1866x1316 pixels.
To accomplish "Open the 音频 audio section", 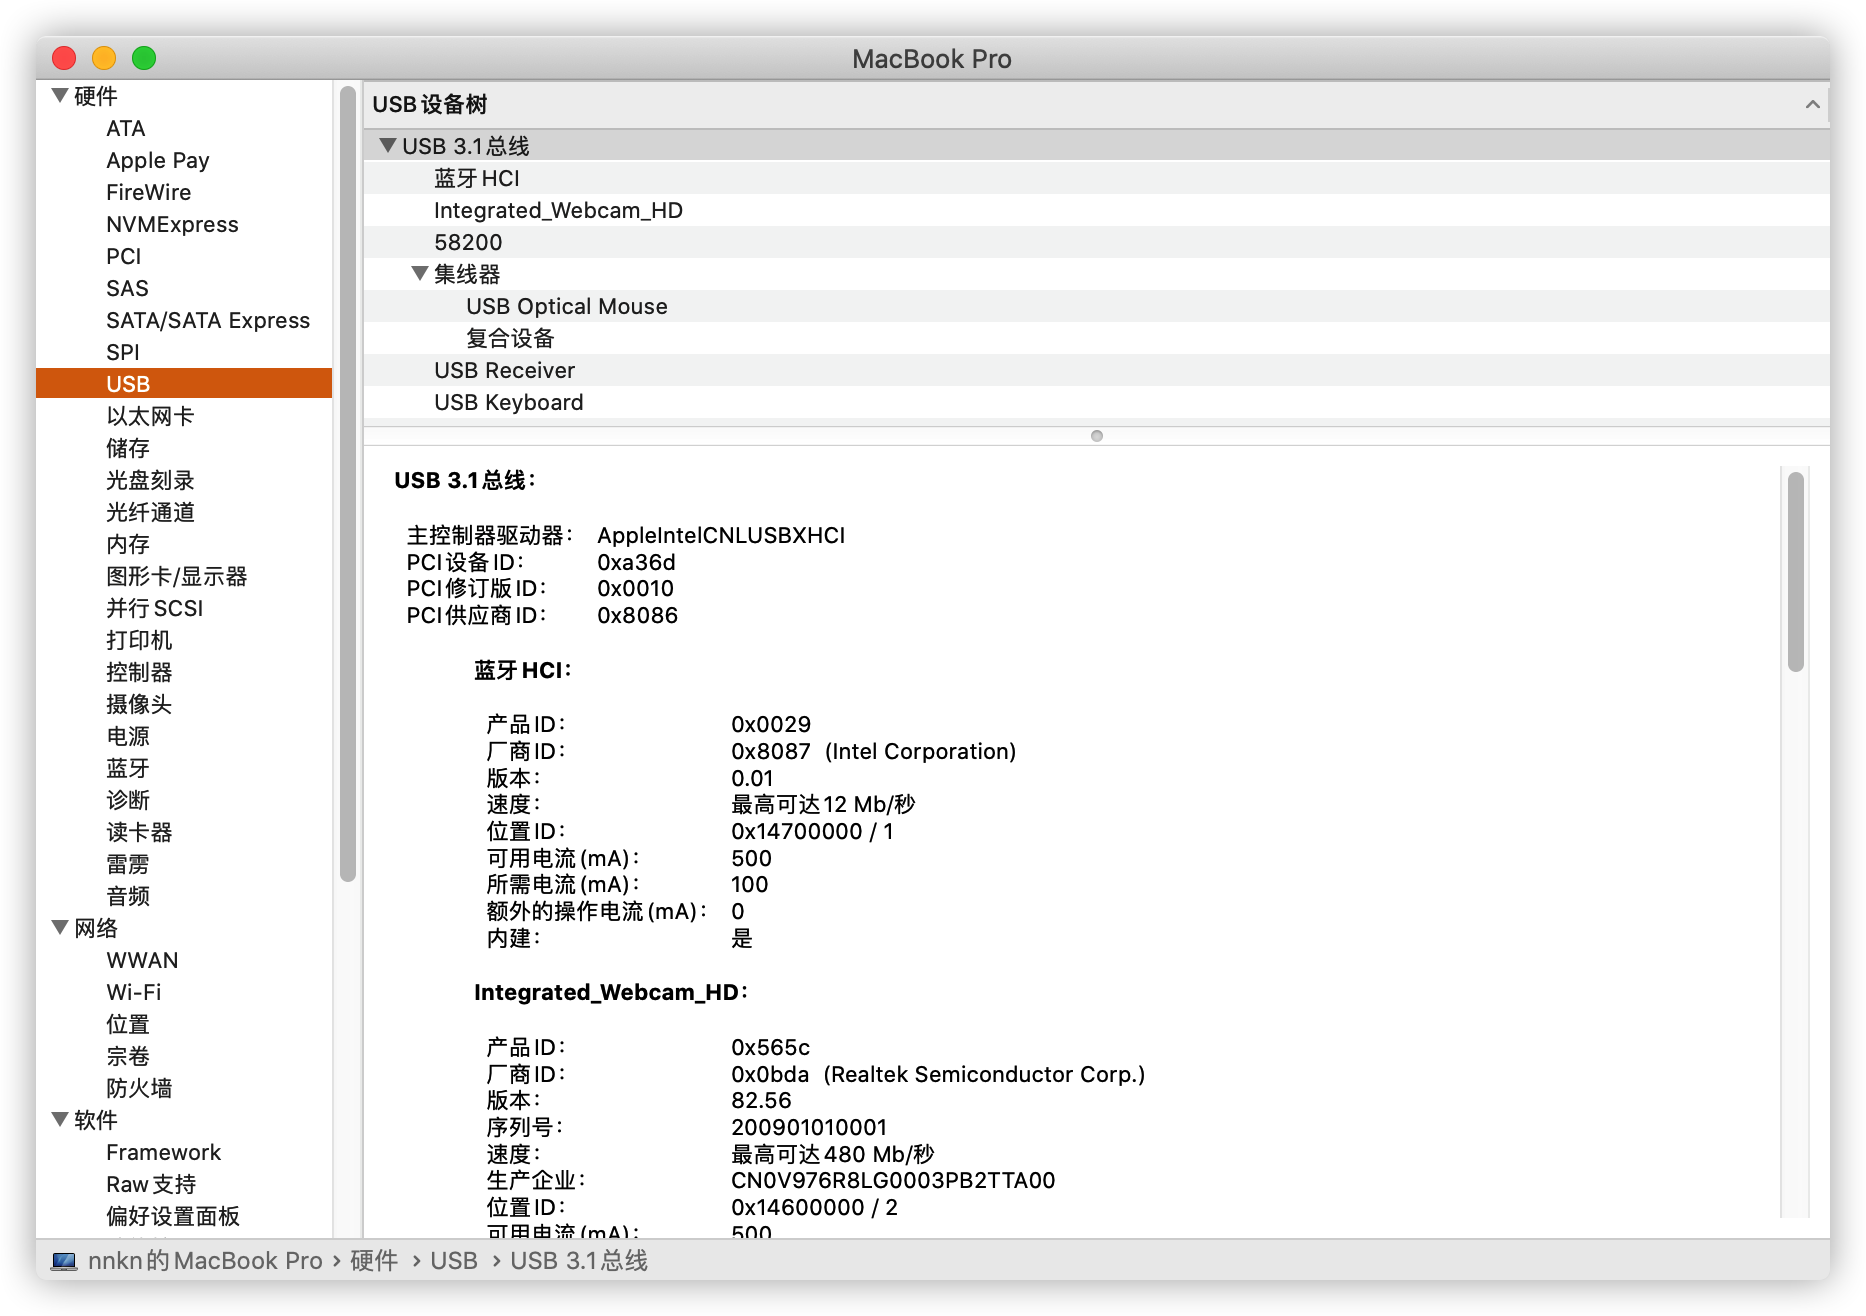I will [128, 896].
